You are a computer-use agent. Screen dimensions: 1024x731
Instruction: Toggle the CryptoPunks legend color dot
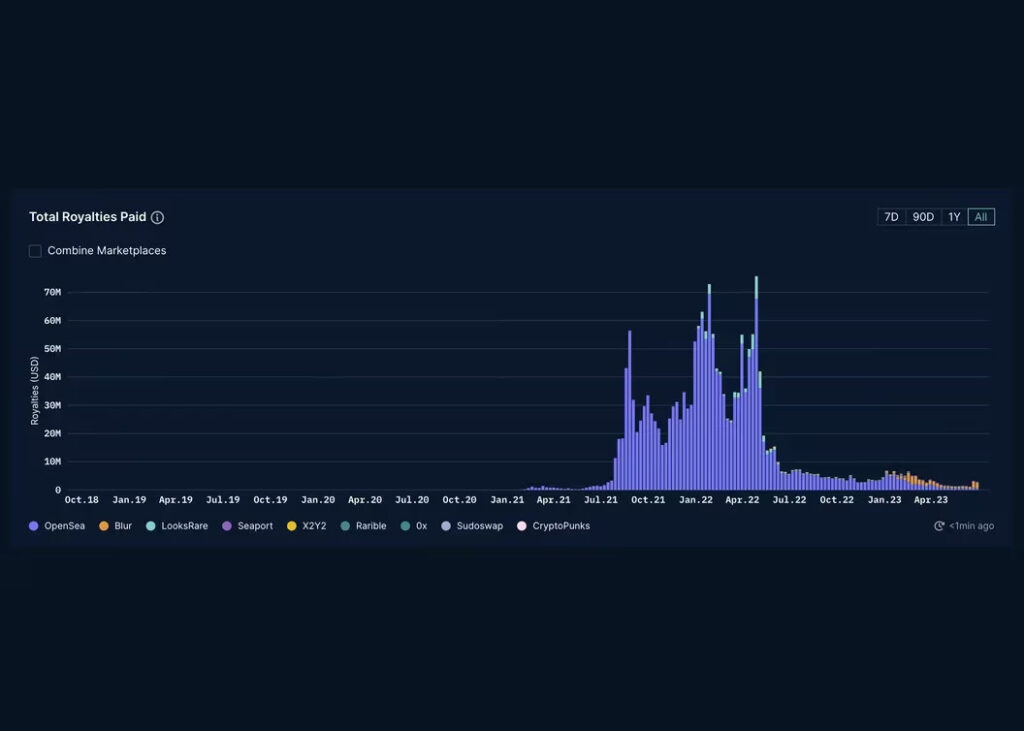(x=522, y=526)
